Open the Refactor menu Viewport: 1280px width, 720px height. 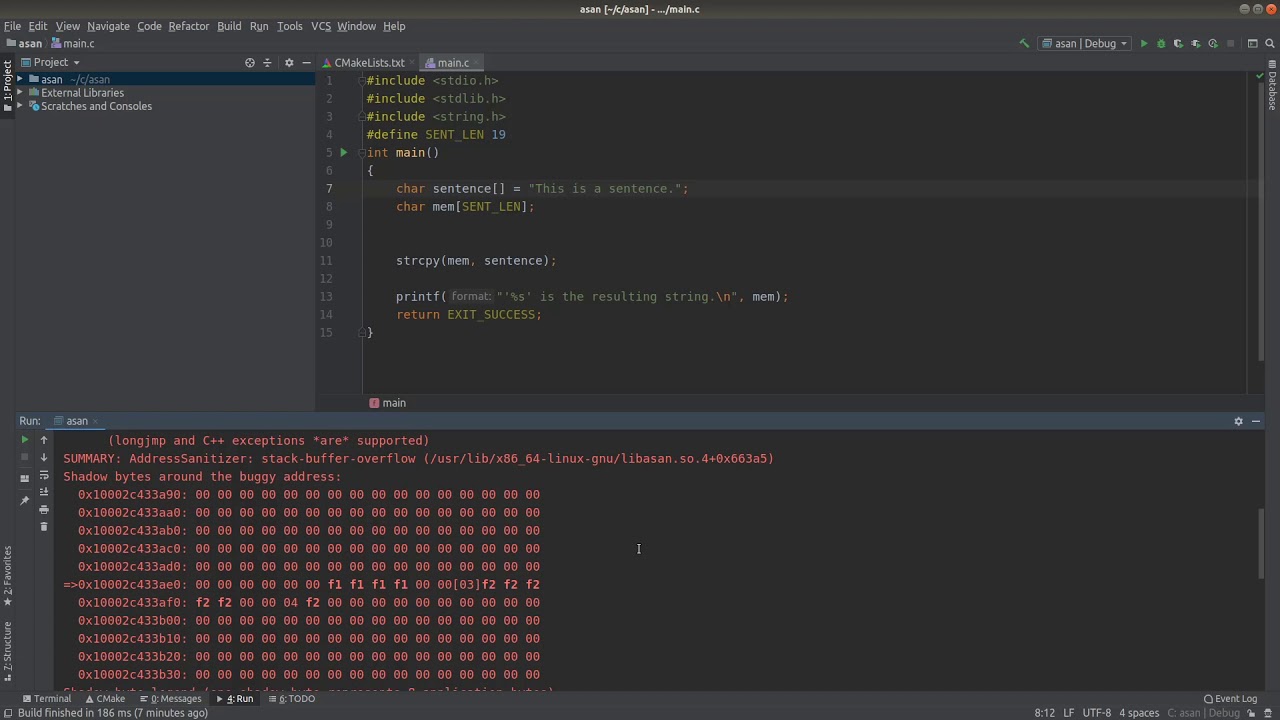[x=188, y=26]
